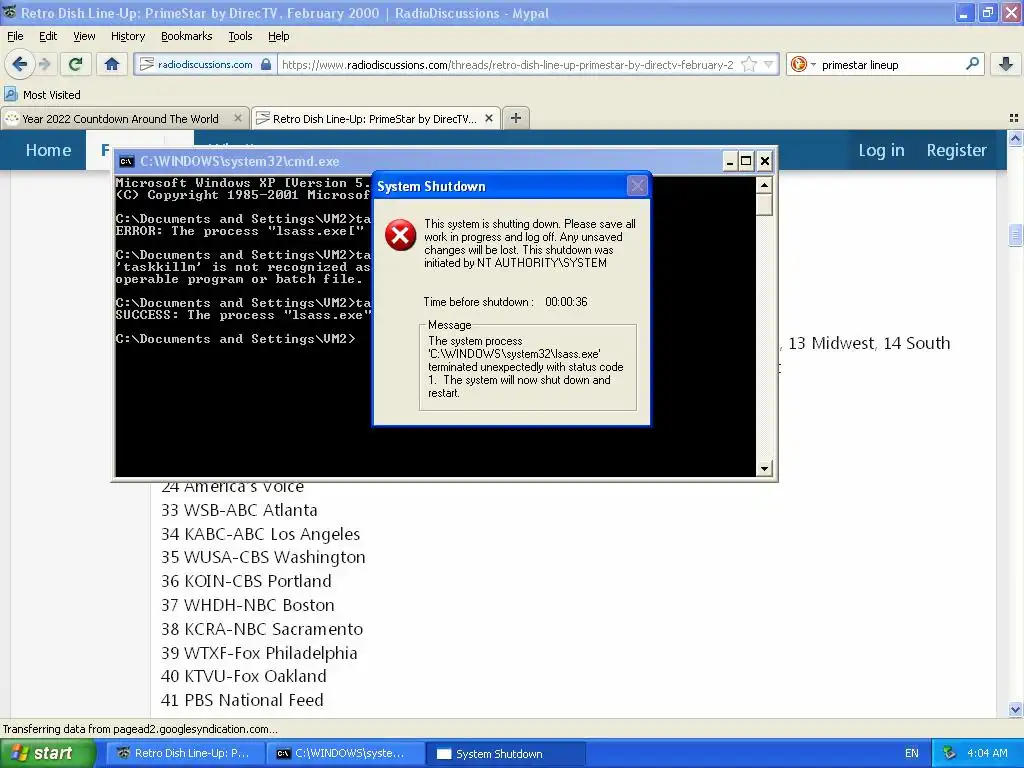Switch to Retro Dish Line-Up taskbar button
This screenshot has height=768, width=1024.
(x=185, y=754)
